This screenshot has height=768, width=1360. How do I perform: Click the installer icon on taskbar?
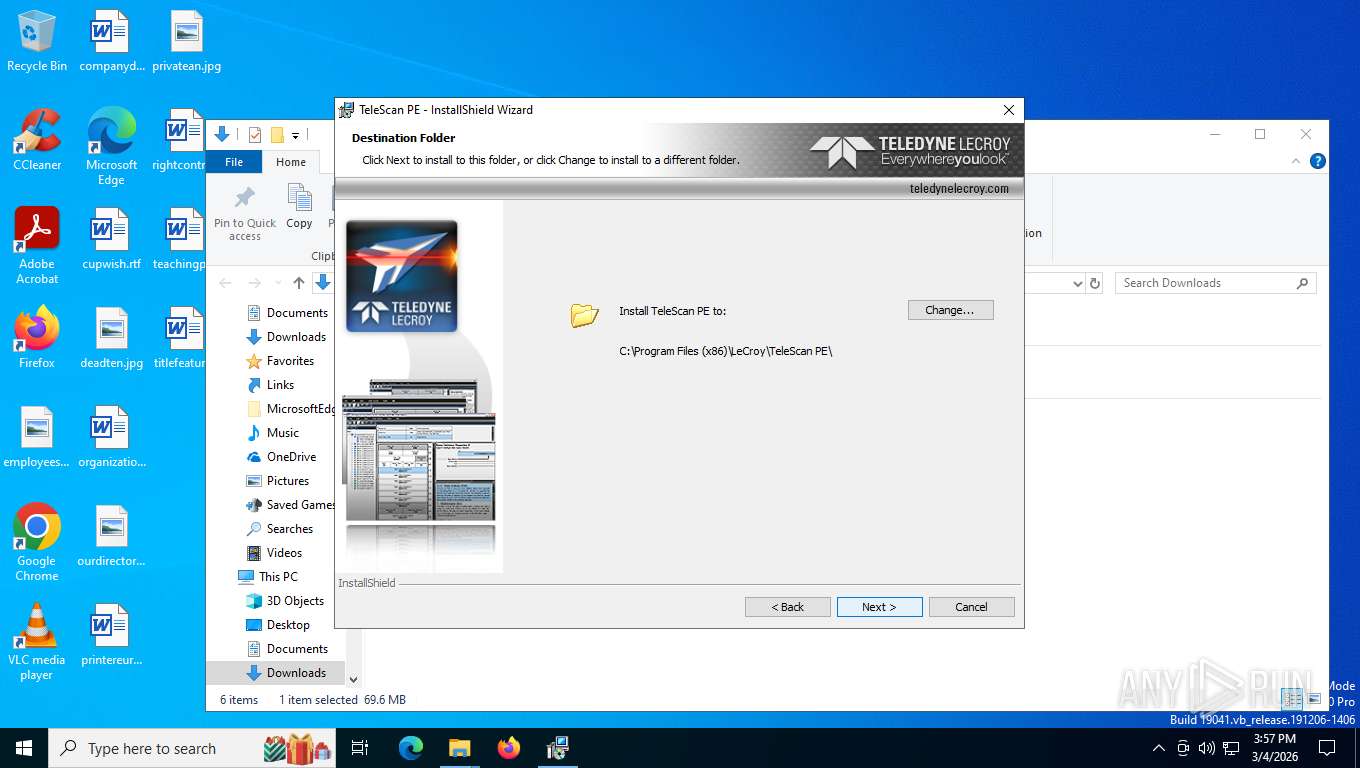[558, 748]
